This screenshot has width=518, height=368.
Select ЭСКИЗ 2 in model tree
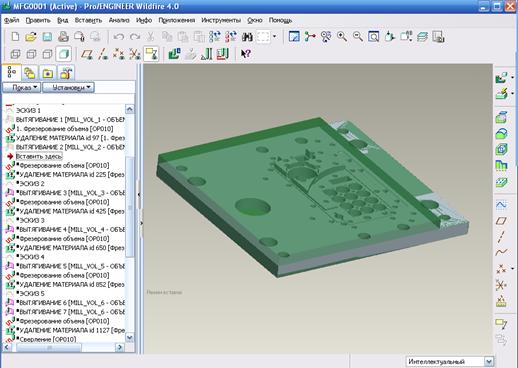tap(32, 184)
